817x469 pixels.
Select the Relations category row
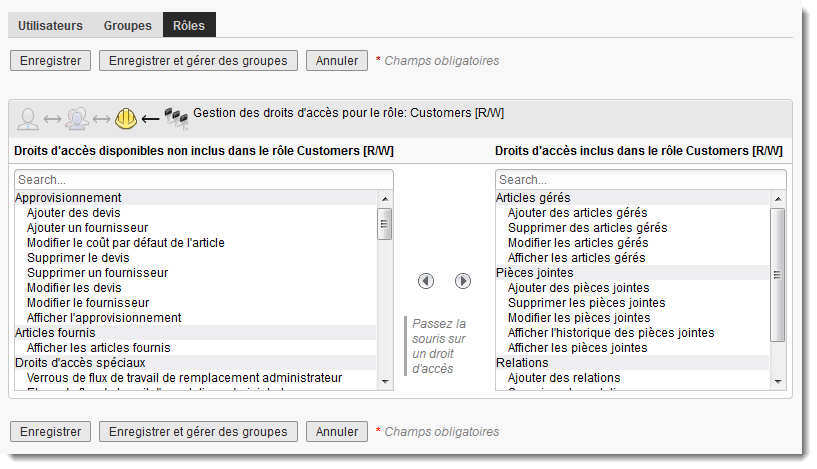coord(632,363)
